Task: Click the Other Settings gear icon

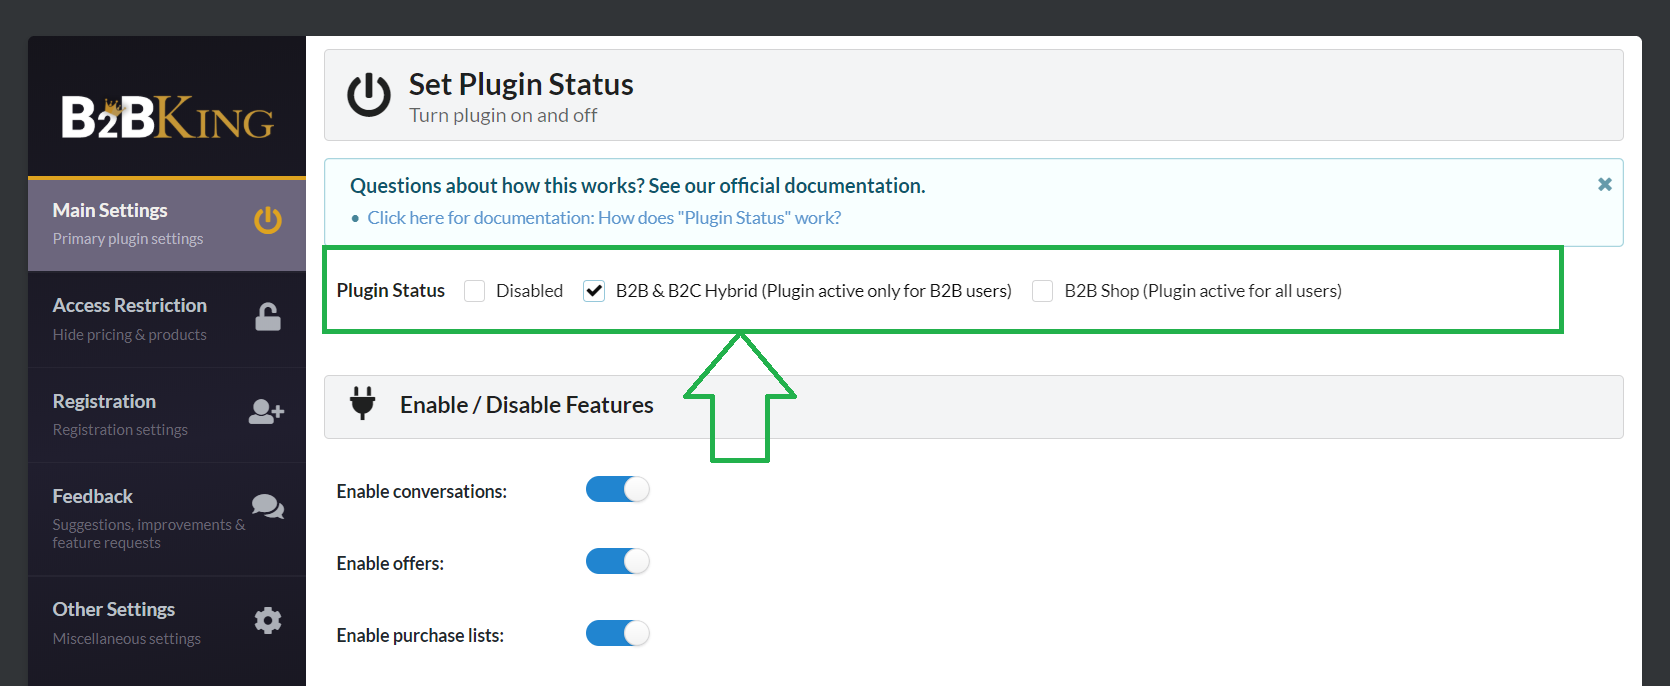Action: tap(268, 621)
